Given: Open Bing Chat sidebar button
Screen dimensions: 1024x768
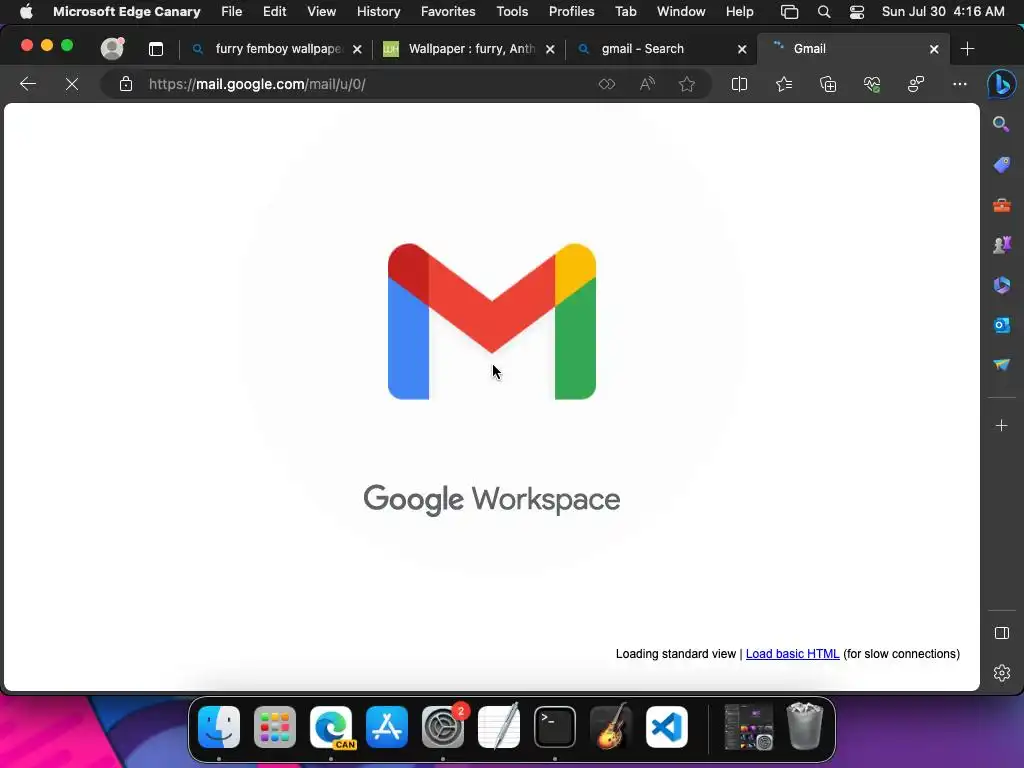Looking at the screenshot, I should 1001,84.
